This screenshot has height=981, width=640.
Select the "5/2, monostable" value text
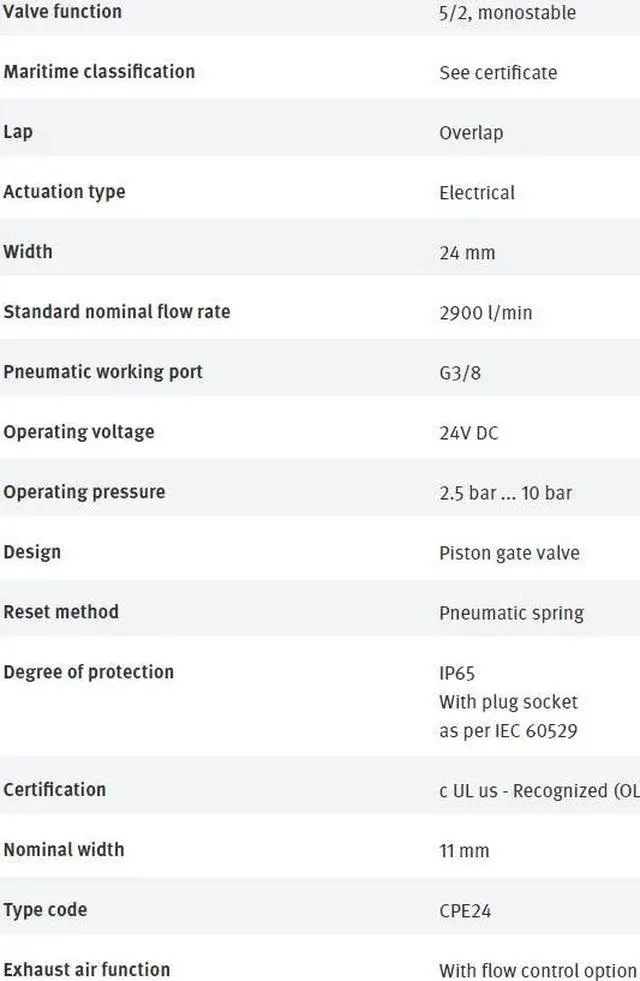[x=507, y=13]
